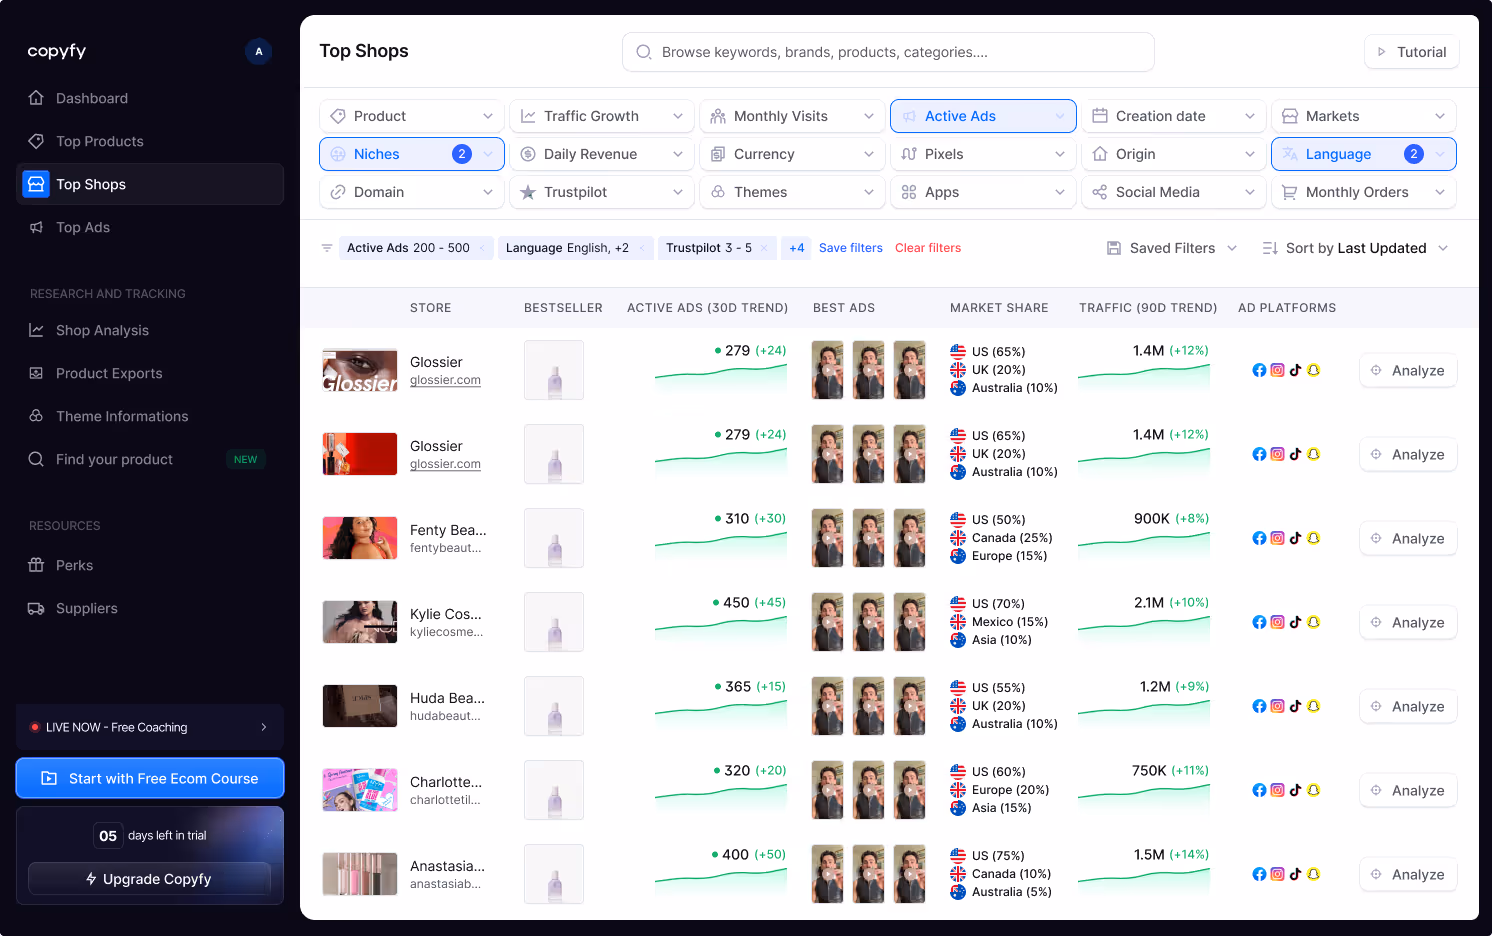
Task: Open LIVE NOW Free Coaching banner
Action: [150, 727]
